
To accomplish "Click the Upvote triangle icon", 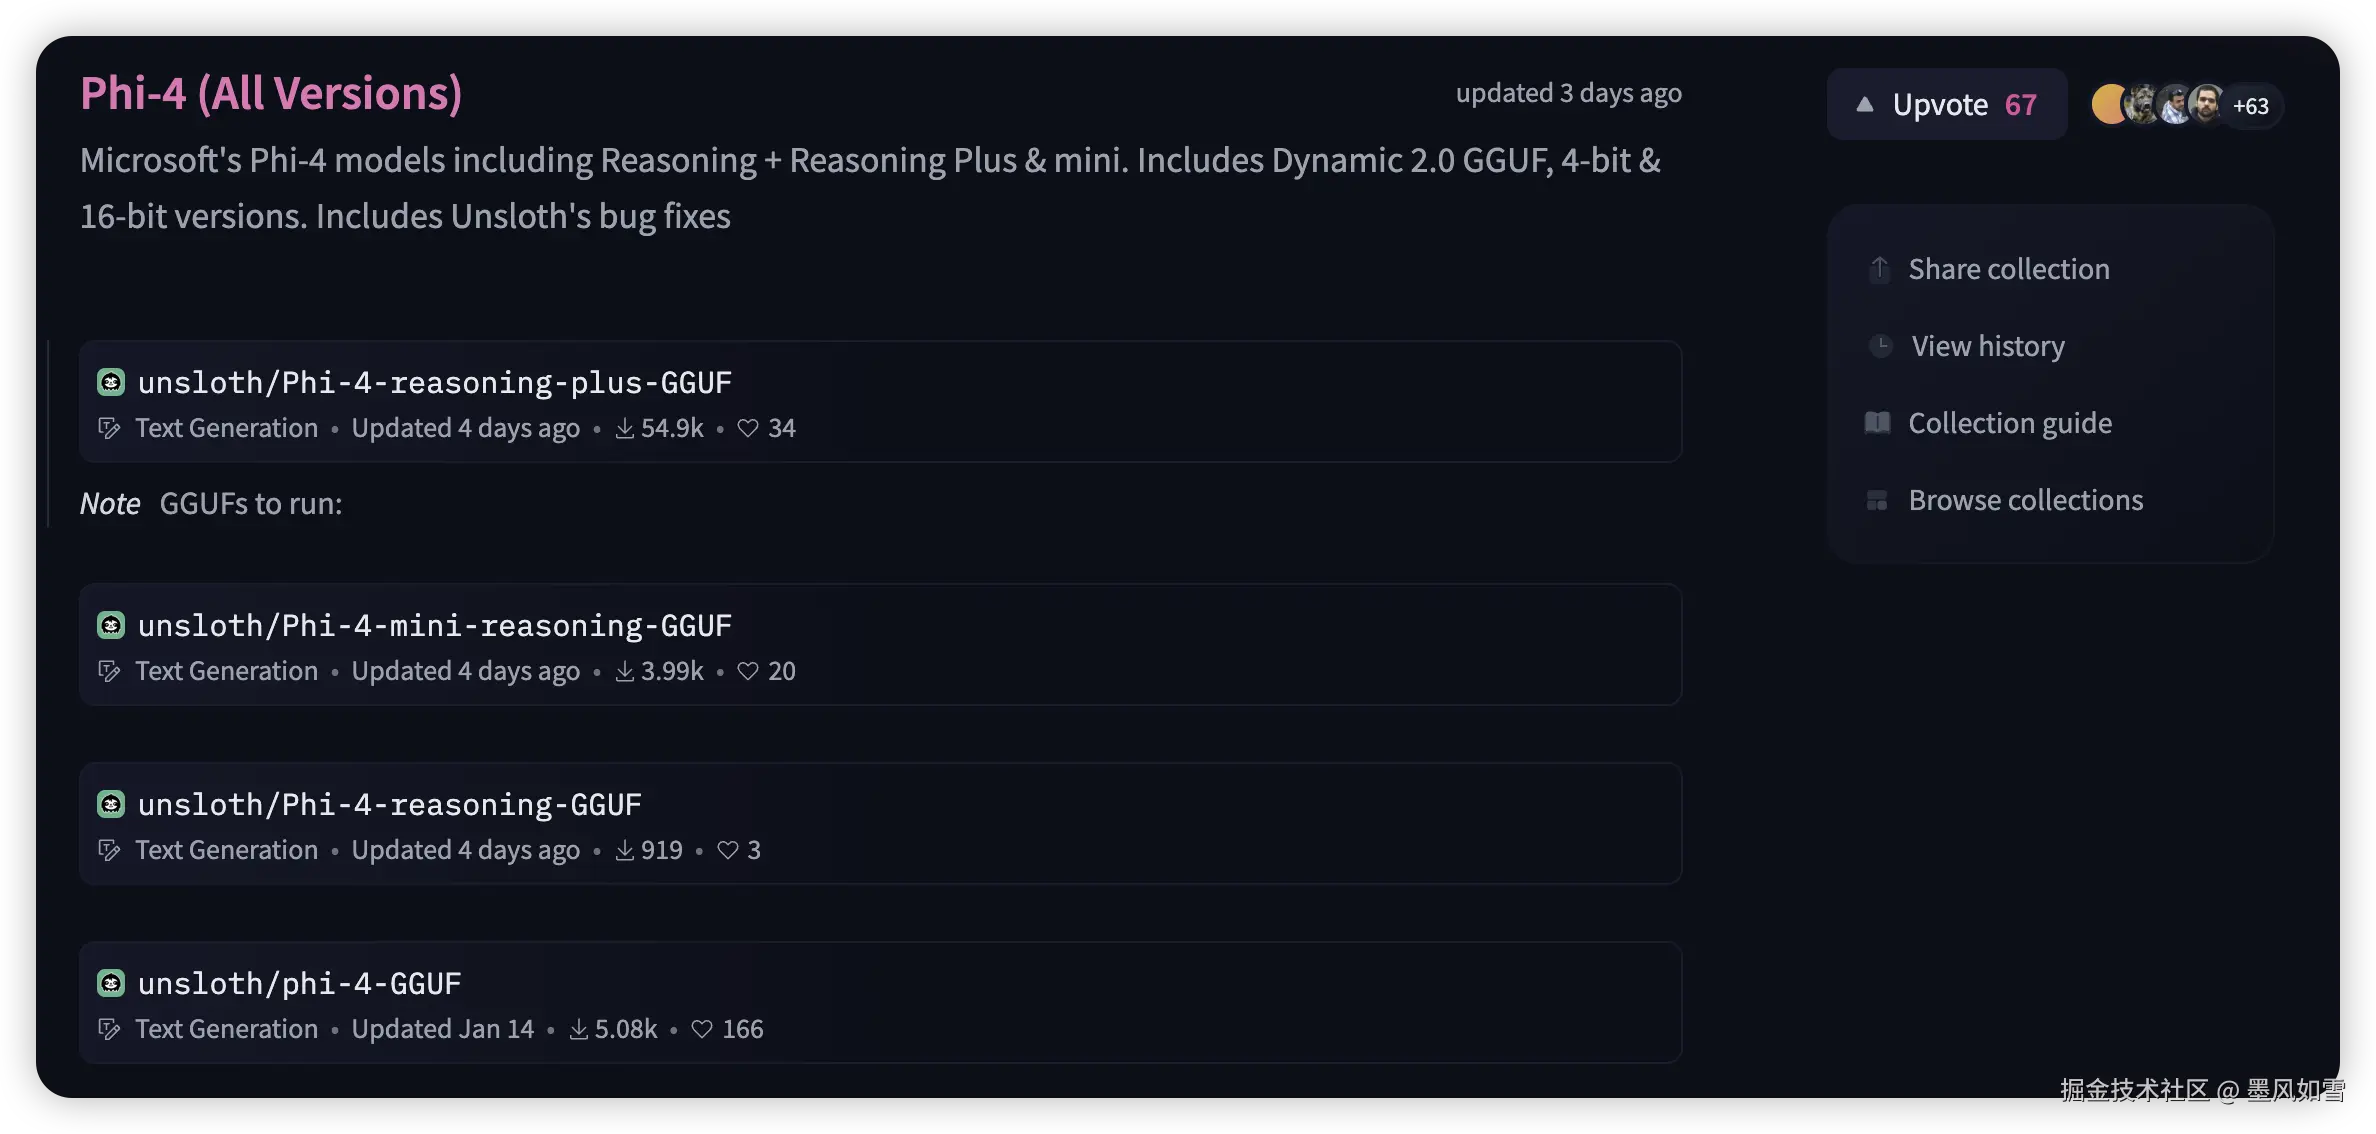I will tap(1864, 104).
